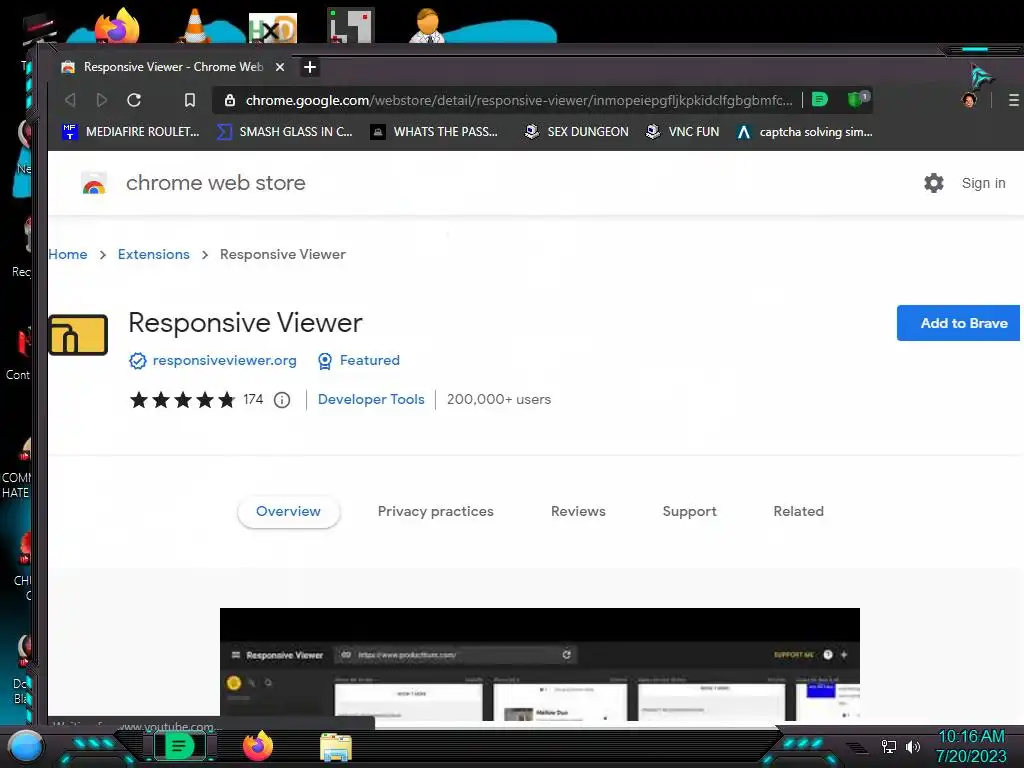This screenshot has height=768, width=1024.
Task: Click the verified publisher badge icon
Action: (x=138, y=360)
